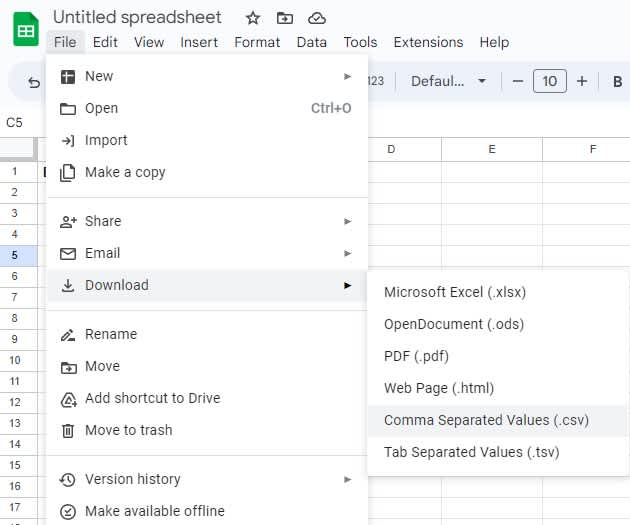This screenshot has height=525, width=630.
Task: Download as Web Page (.html)
Action: [497, 388]
